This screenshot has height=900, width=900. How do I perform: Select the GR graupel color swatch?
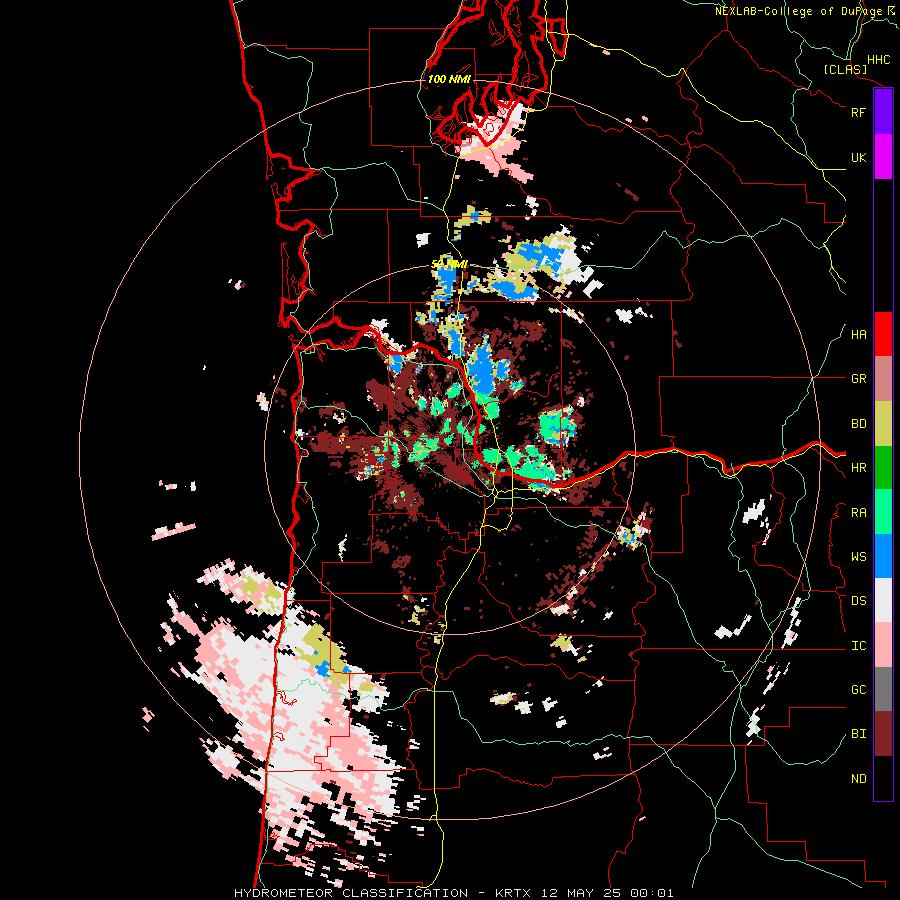pyautogui.click(x=883, y=379)
